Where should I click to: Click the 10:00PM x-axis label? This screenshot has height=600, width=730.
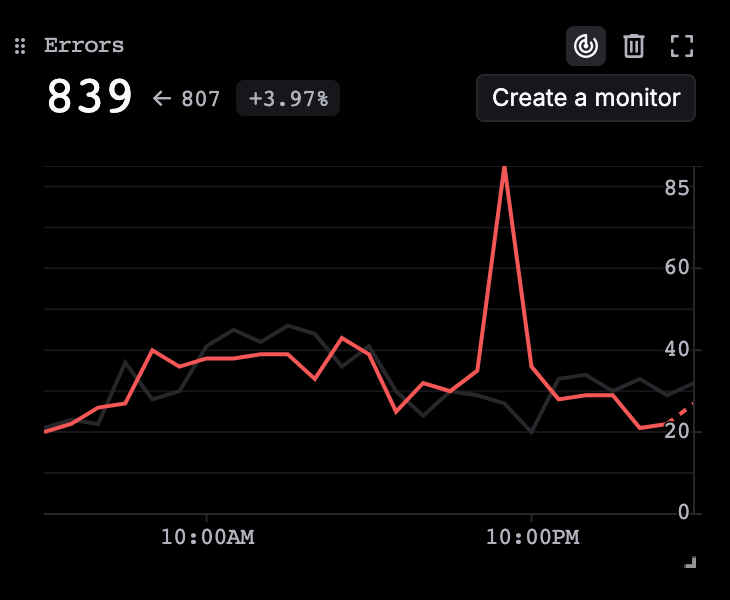click(x=533, y=537)
